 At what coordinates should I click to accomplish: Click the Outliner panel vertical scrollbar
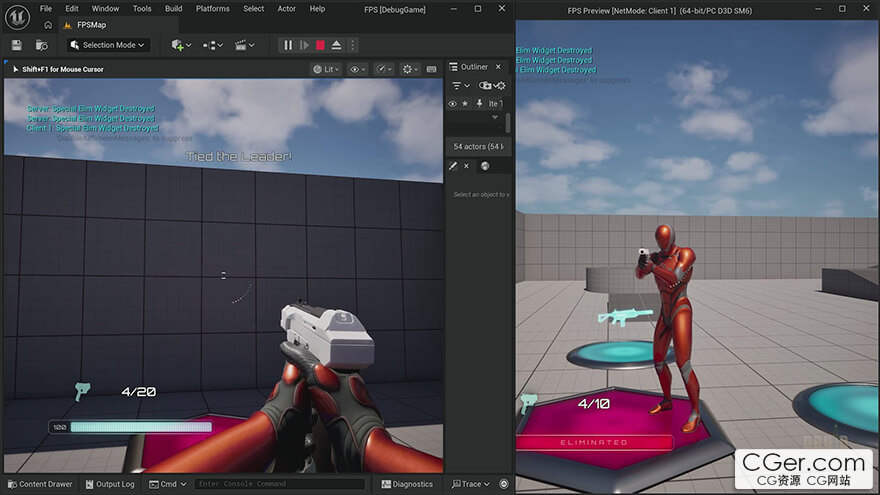pyautogui.click(x=508, y=123)
